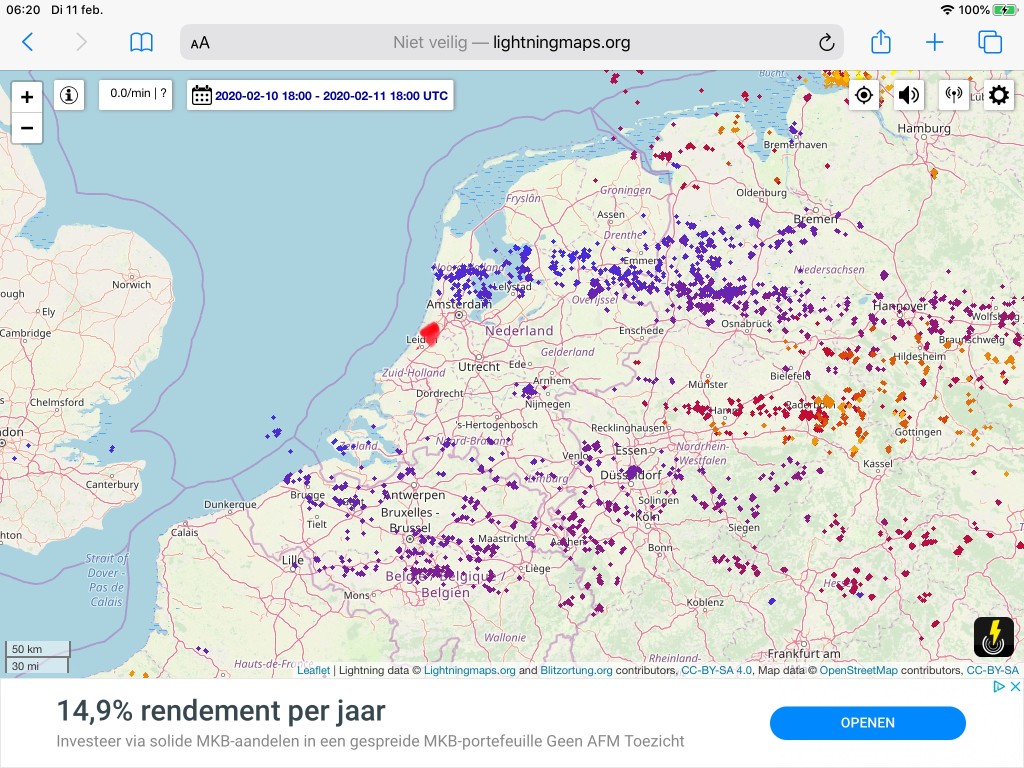This screenshot has width=1024, height=768.
Task: Click the strikes per minute counter
Action: [x=136, y=94]
